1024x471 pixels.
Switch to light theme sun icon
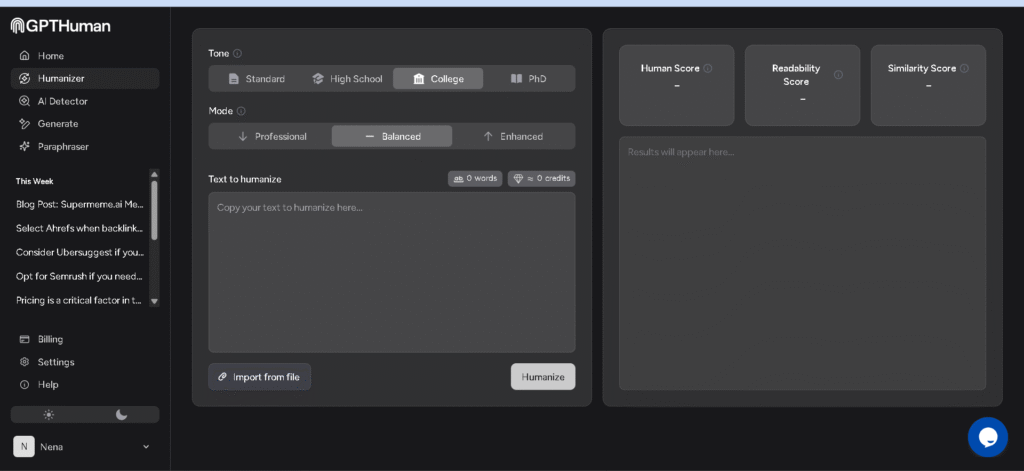48,414
